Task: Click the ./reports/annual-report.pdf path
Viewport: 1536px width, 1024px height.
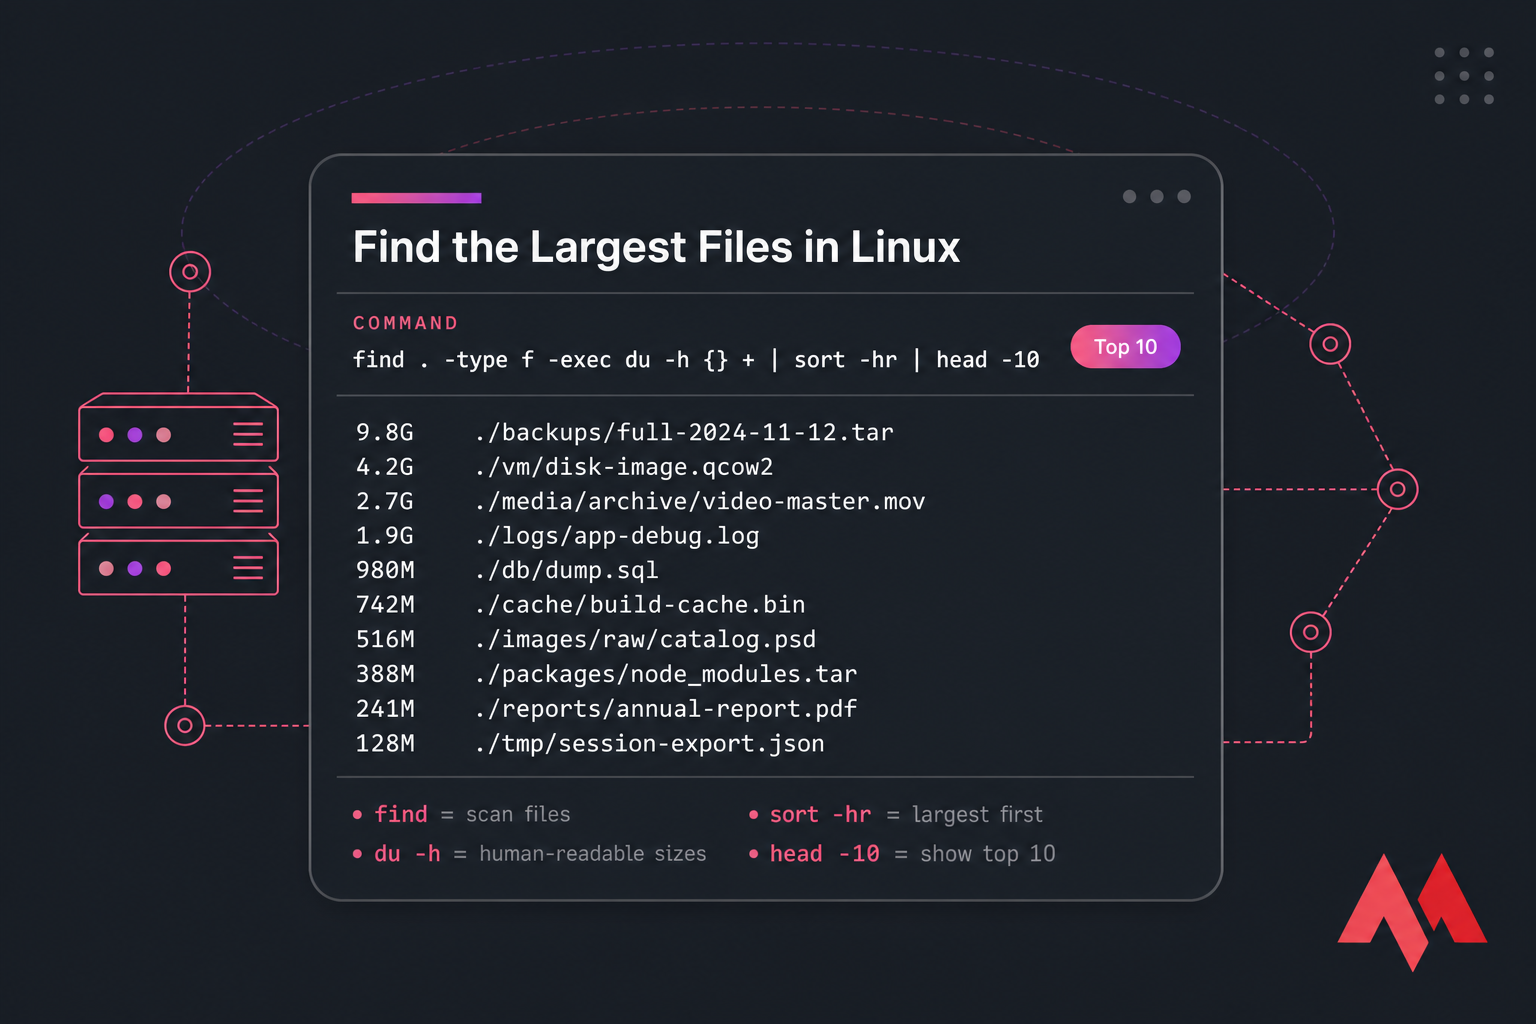Action: click(x=666, y=709)
